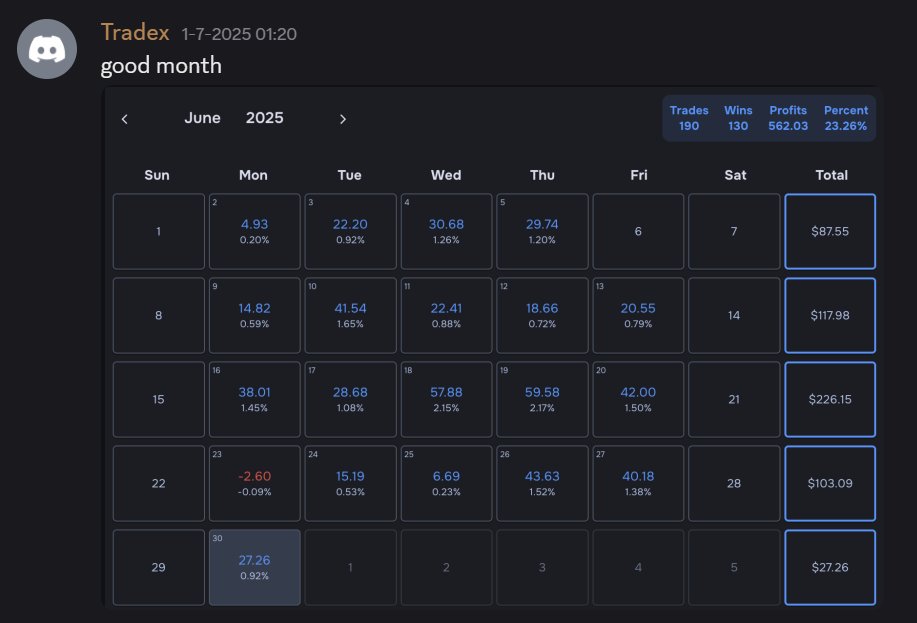Open June 17 cell showing 28.68
The width and height of the screenshot is (917, 623).
pyautogui.click(x=350, y=400)
